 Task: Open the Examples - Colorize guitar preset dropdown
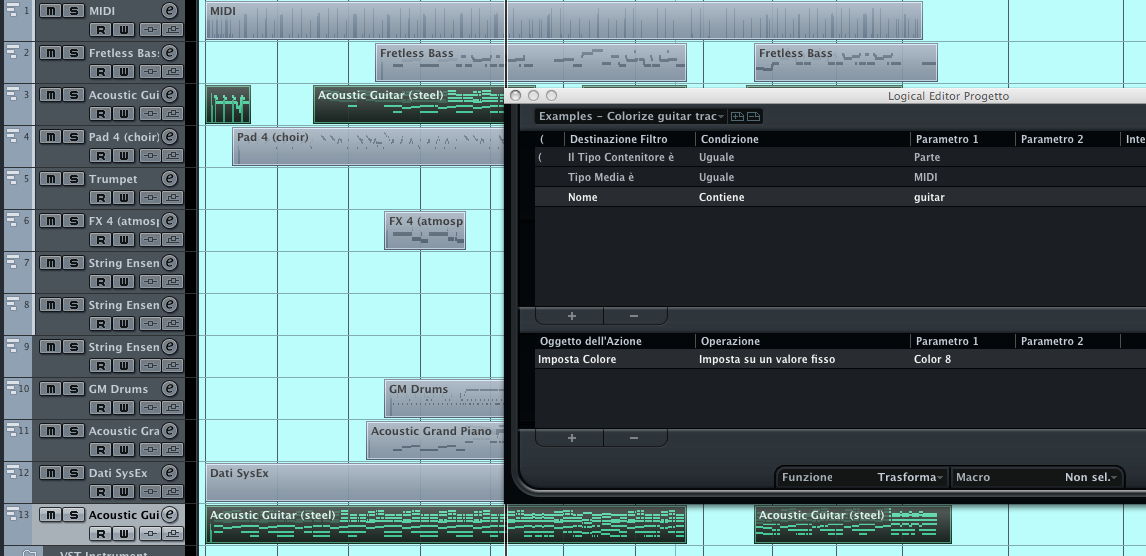click(x=631, y=117)
